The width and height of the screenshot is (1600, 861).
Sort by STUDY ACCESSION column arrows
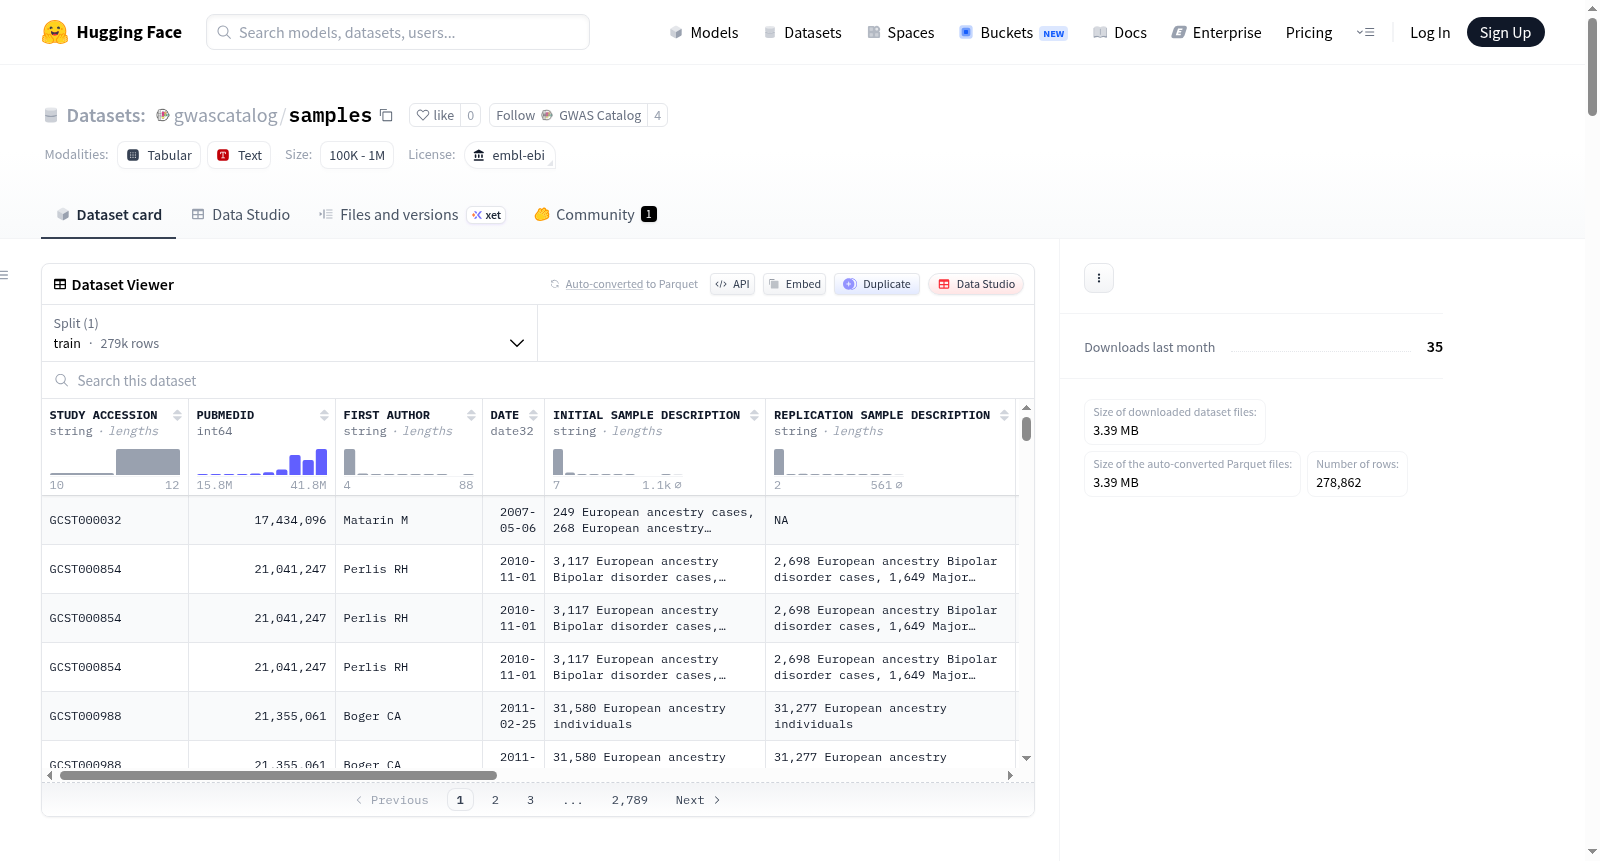pos(177,415)
